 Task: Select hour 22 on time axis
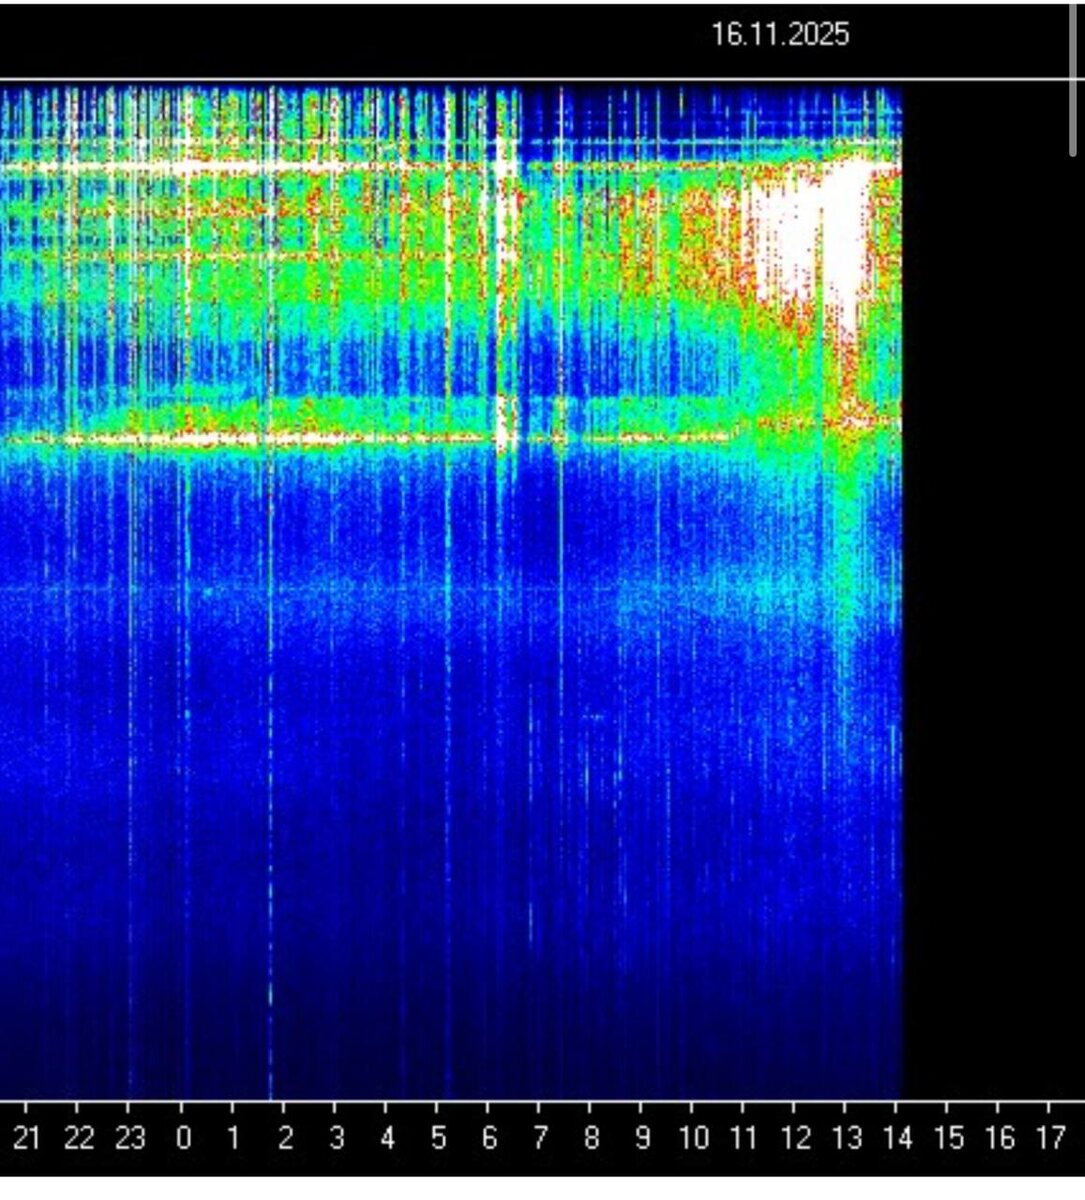pyautogui.click(x=78, y=1138)
